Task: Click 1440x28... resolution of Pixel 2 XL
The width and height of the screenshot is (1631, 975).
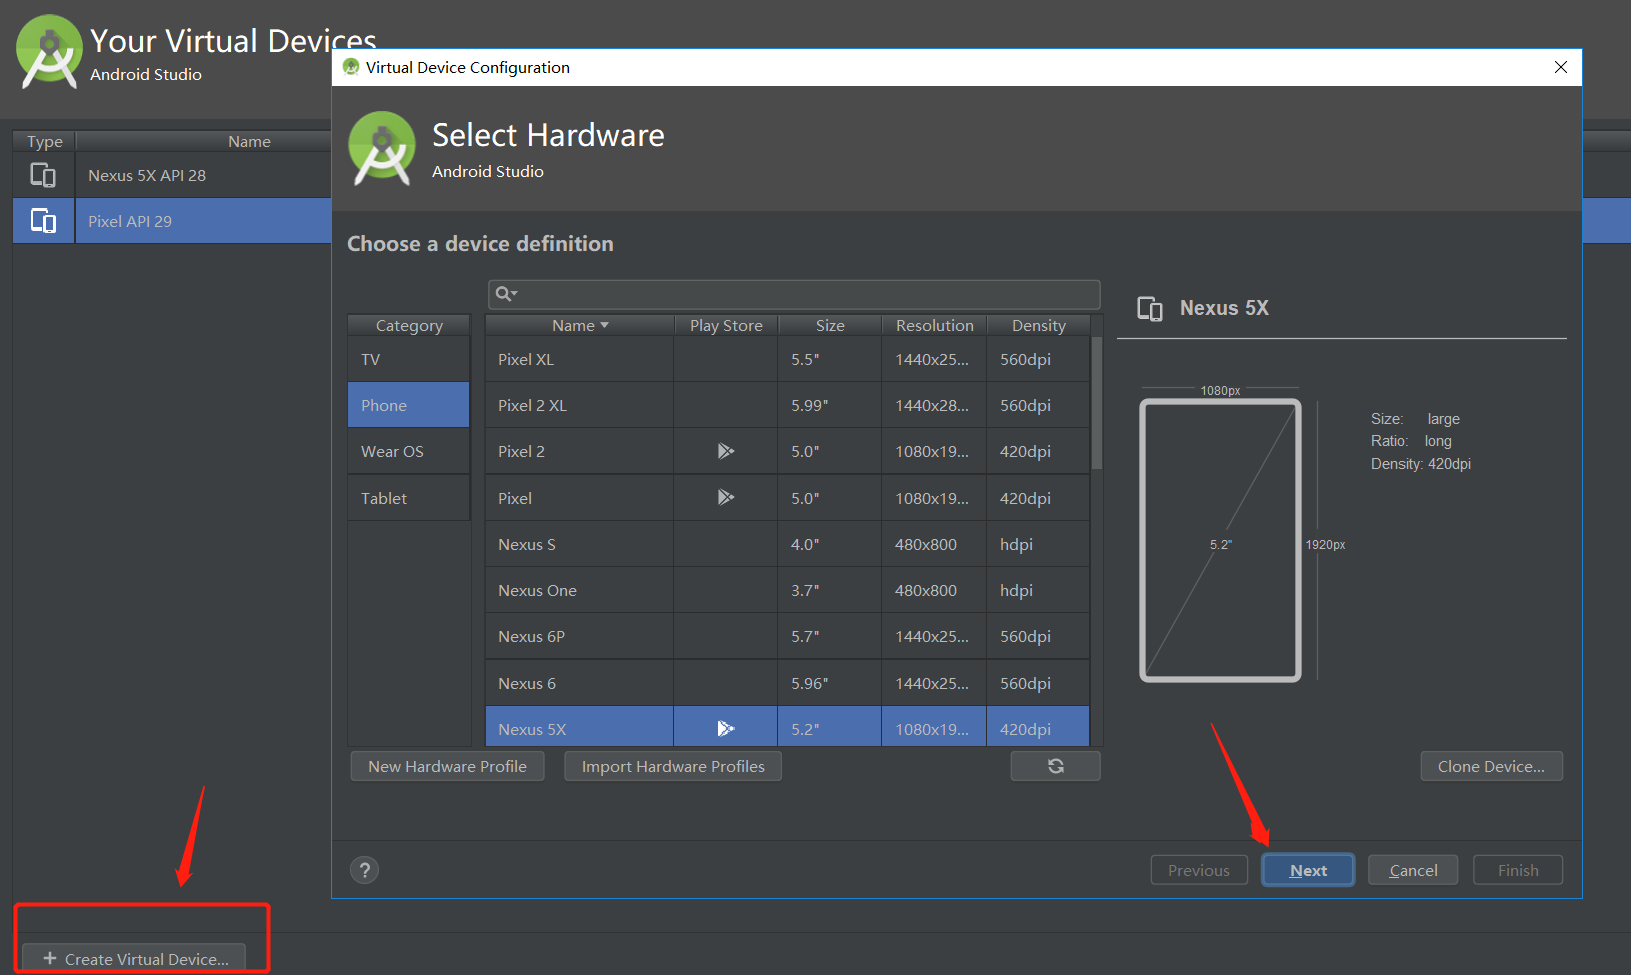Action: [934, 405]
